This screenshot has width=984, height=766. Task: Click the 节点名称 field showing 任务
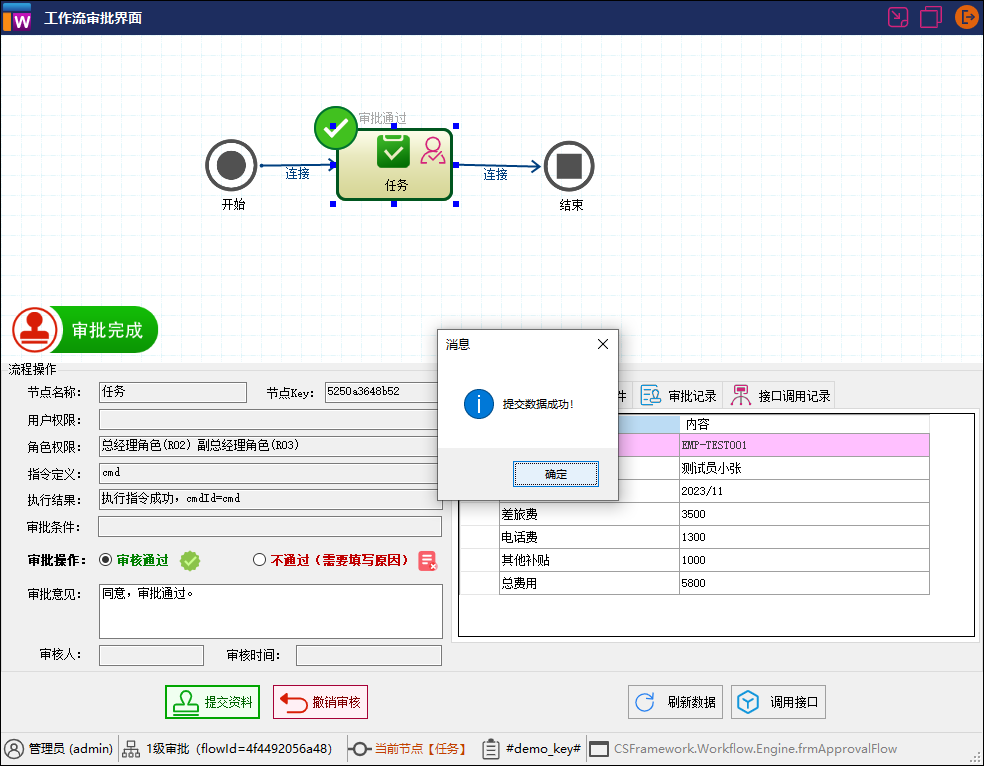coord(173,392)
